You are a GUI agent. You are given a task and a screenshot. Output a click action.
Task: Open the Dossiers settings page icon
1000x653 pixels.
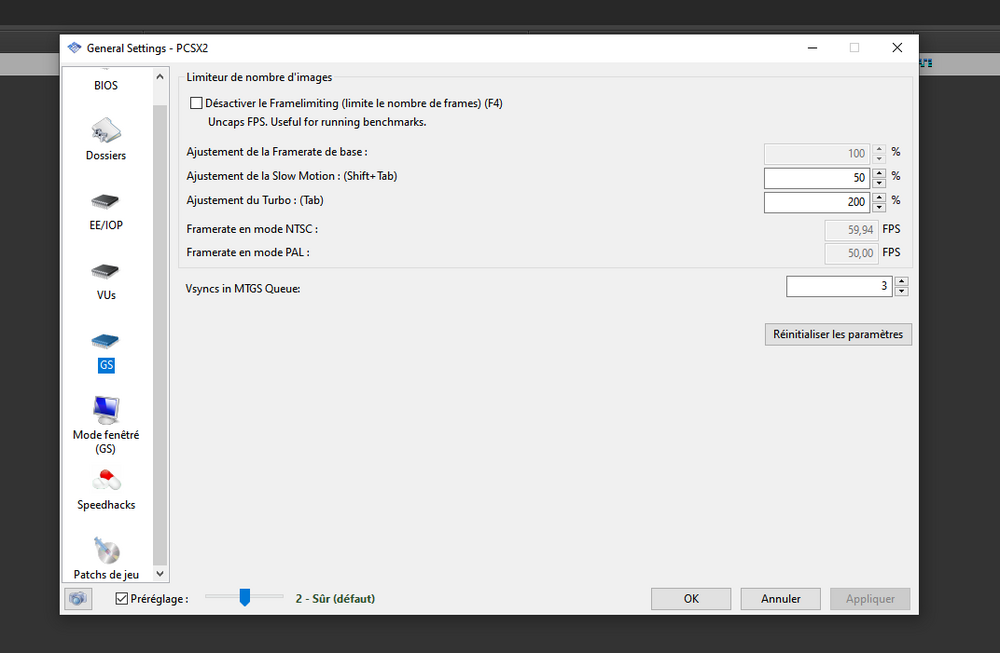106,132
